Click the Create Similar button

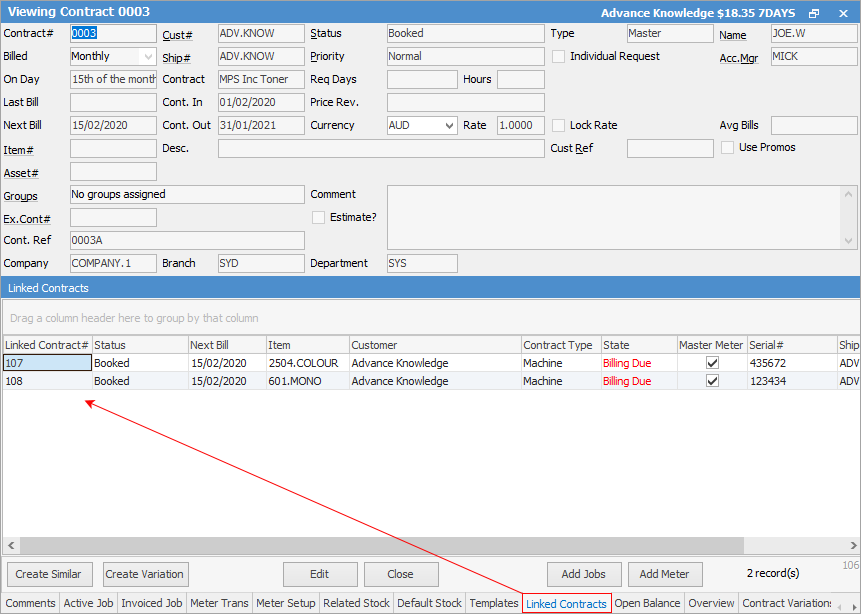(x=50, y=574)
